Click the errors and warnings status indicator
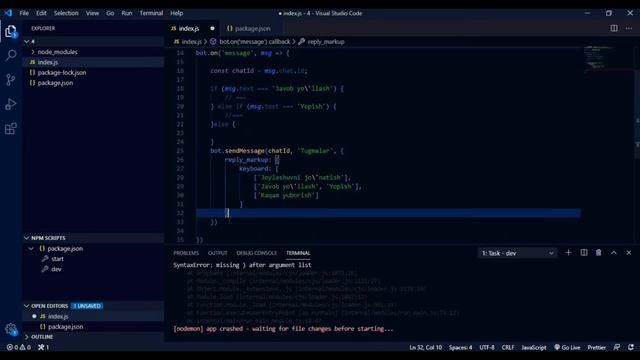Screen dimensions: 640x360 [x=18, y=347]
